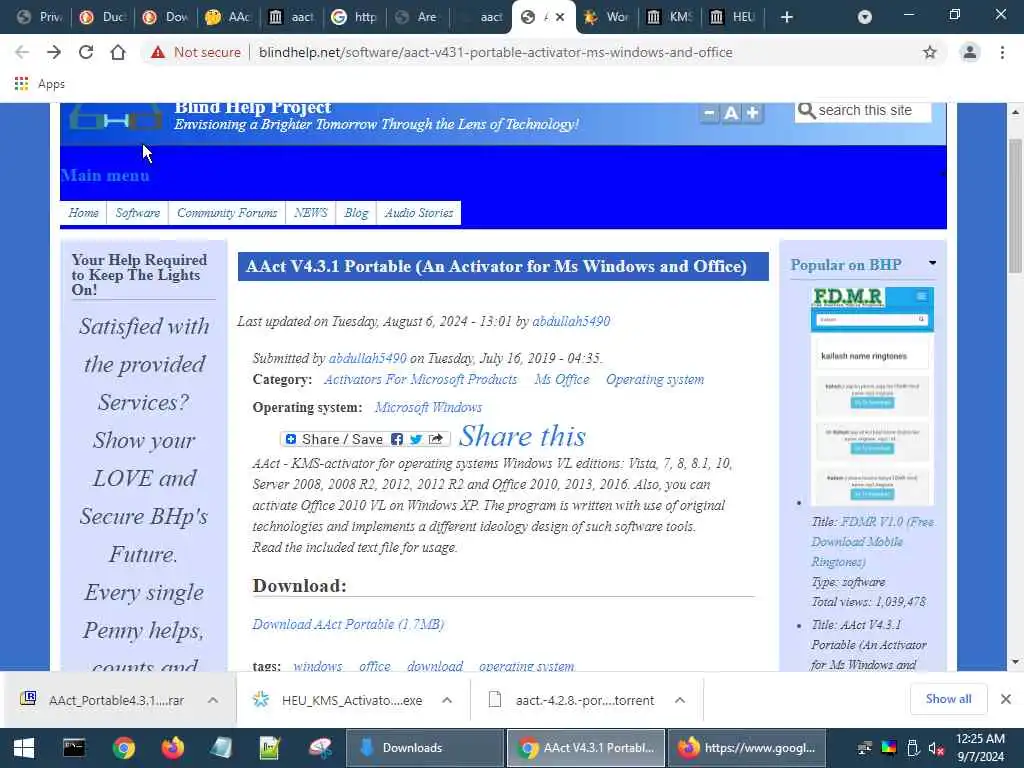Increase font size with the plus button
Image resolution: width=1024 pixels, height=768 pixels.
click(x=752, y=113)
